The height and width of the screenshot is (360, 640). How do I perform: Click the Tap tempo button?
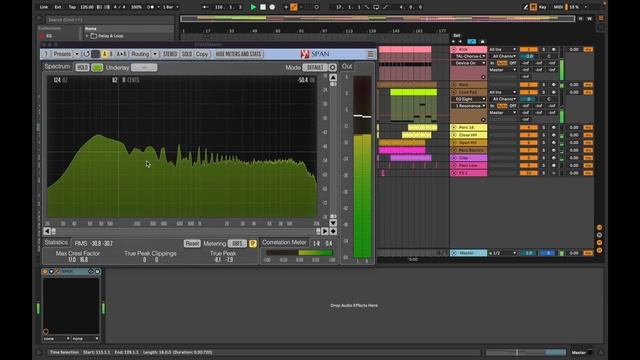pyautogui.click(x=72, y=7)
